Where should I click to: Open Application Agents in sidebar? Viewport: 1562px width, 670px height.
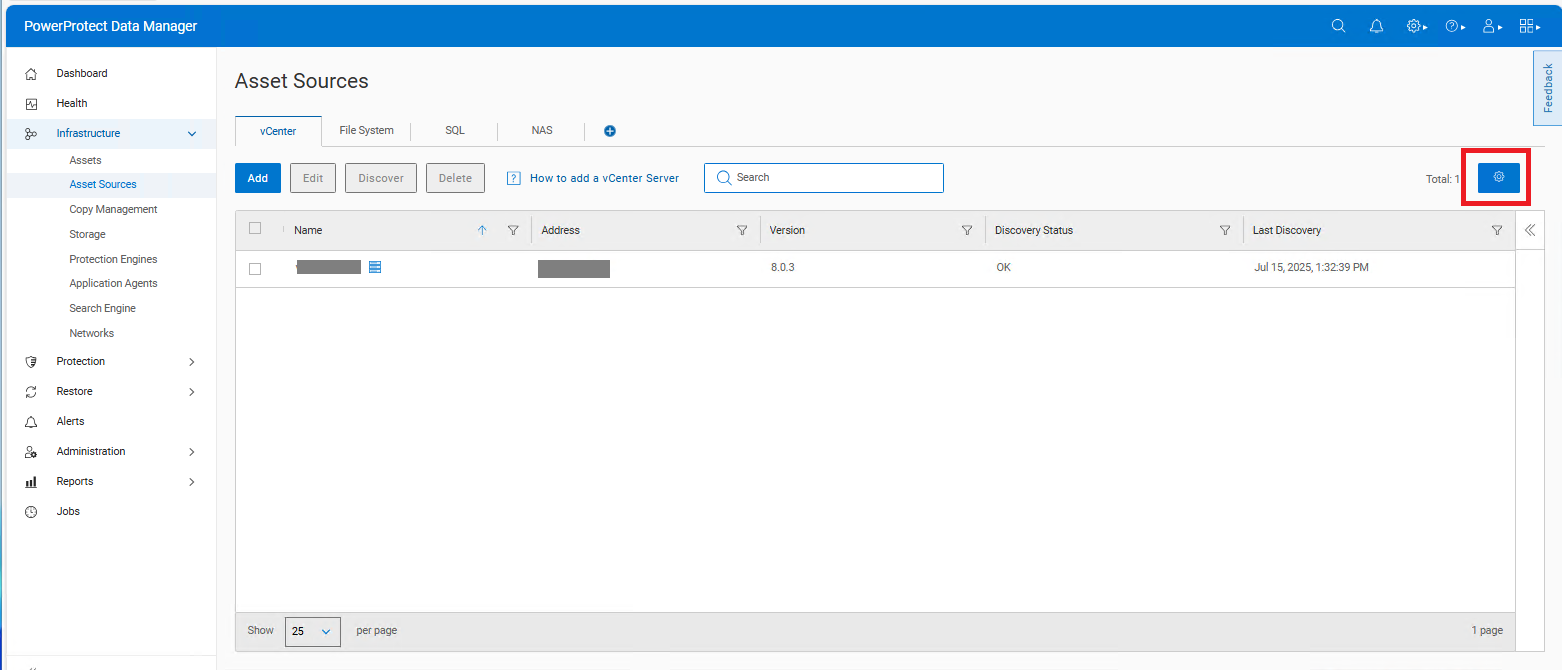coord(113,283)
